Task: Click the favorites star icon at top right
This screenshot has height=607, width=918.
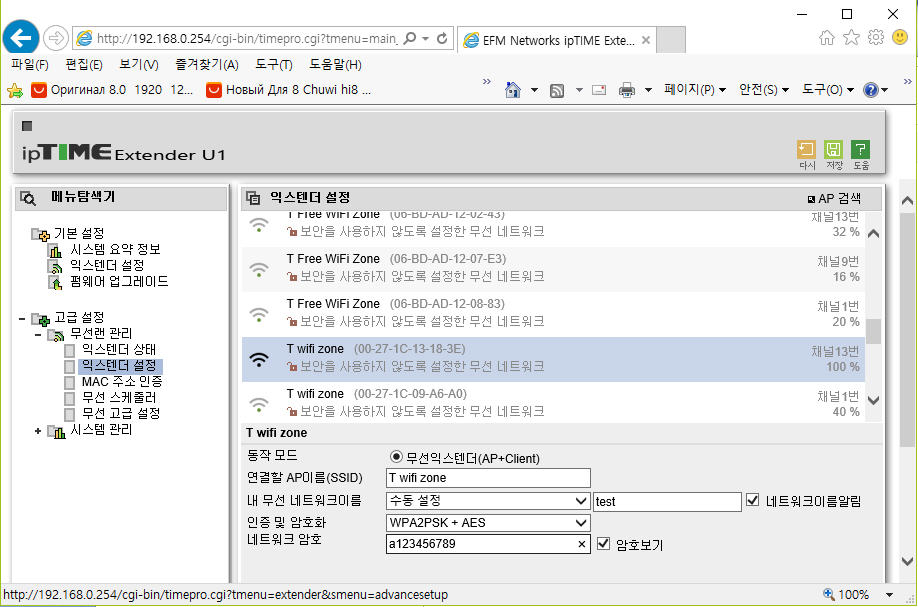Action: pos(851,38)
